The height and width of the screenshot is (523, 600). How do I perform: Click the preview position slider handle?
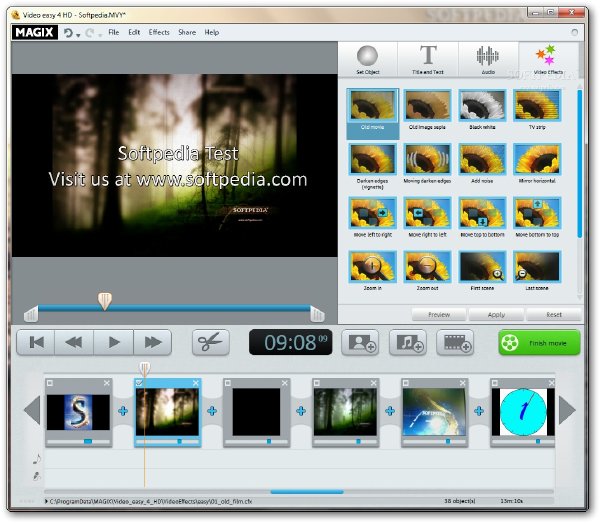click(x=104, y=301)
